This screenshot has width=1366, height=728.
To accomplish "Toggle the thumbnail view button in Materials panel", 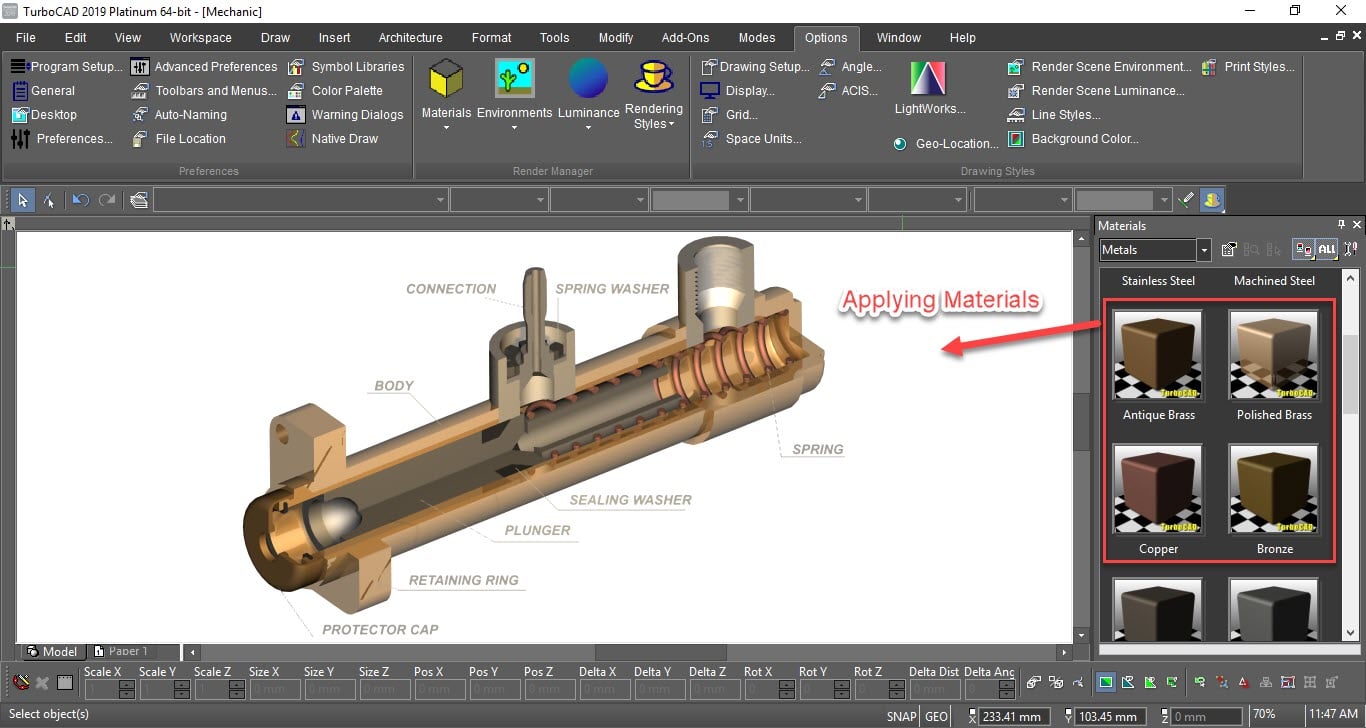I will (x=1303, y=250).
